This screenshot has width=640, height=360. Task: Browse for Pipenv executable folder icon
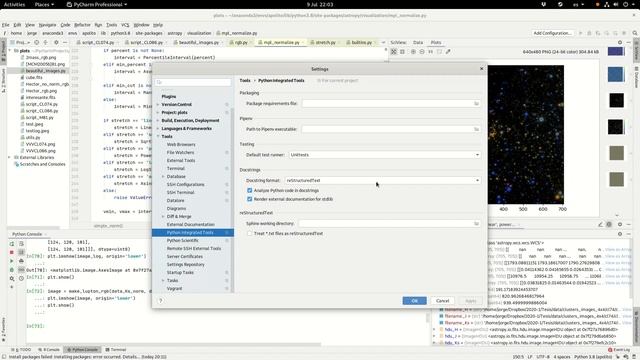(476, 129)
